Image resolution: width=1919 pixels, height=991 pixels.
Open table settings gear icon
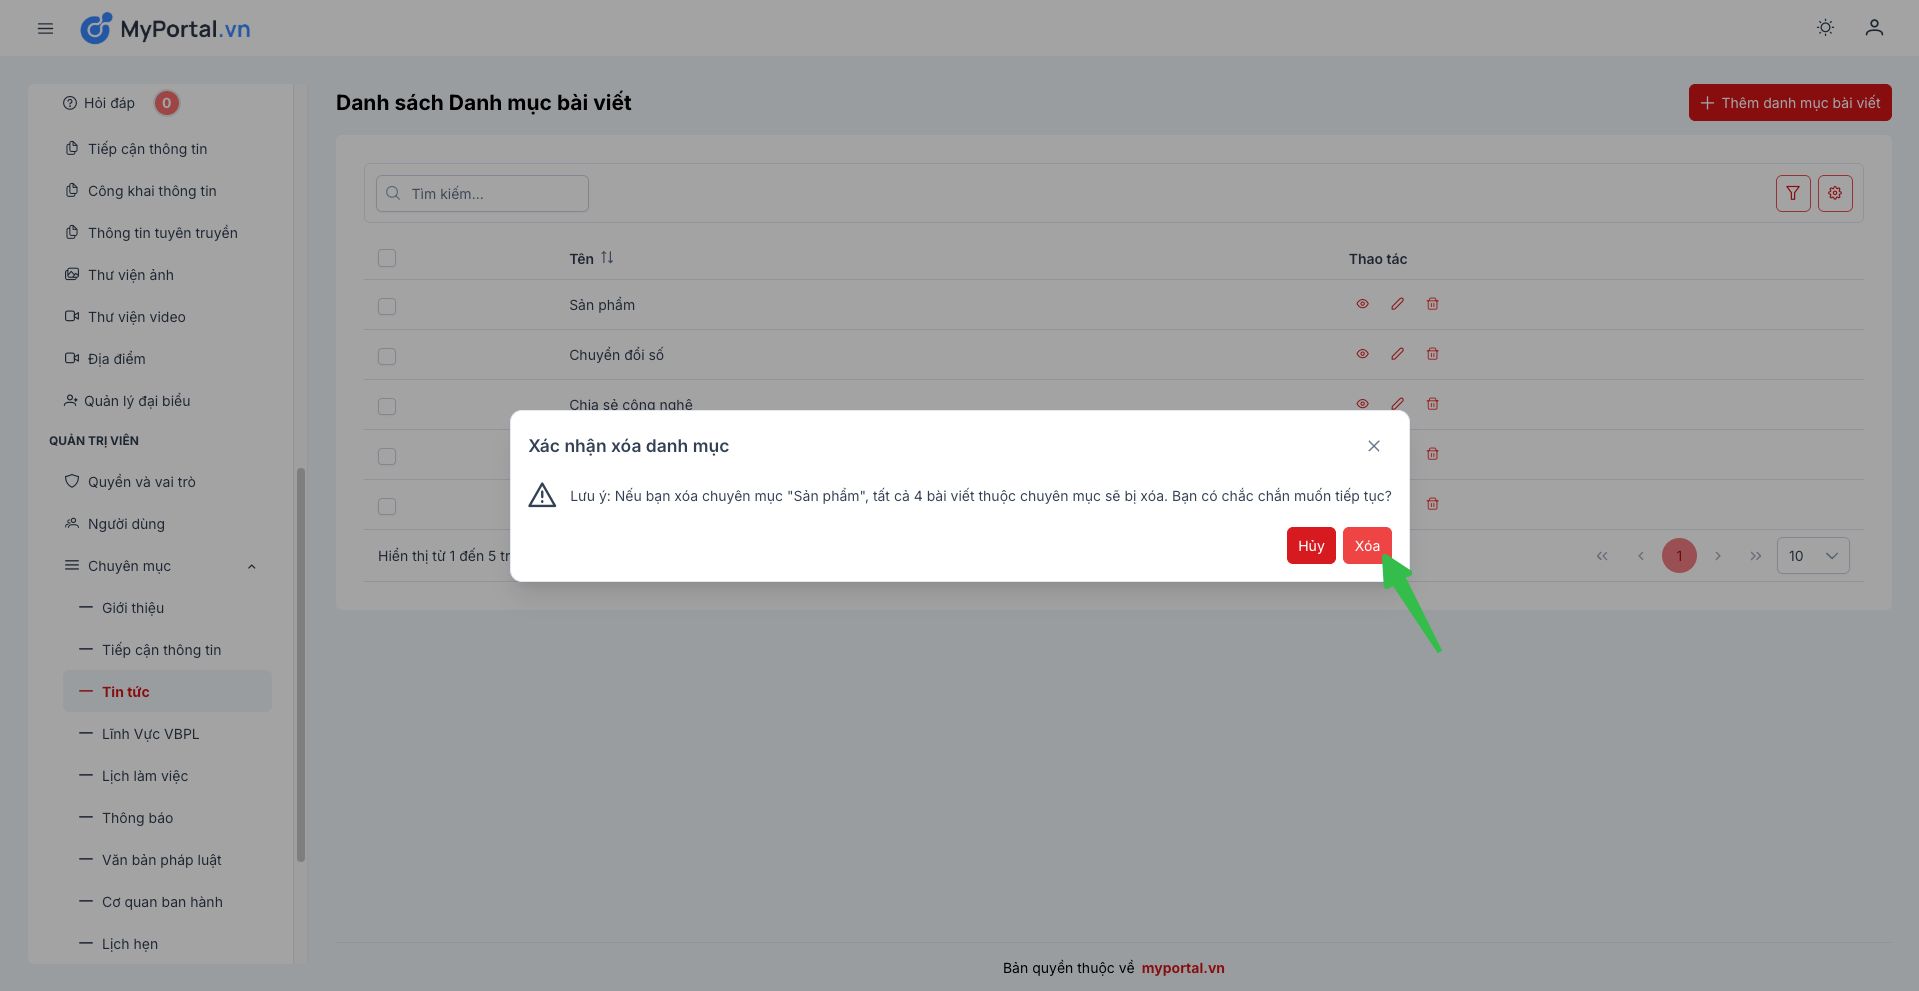point(1835,193)
